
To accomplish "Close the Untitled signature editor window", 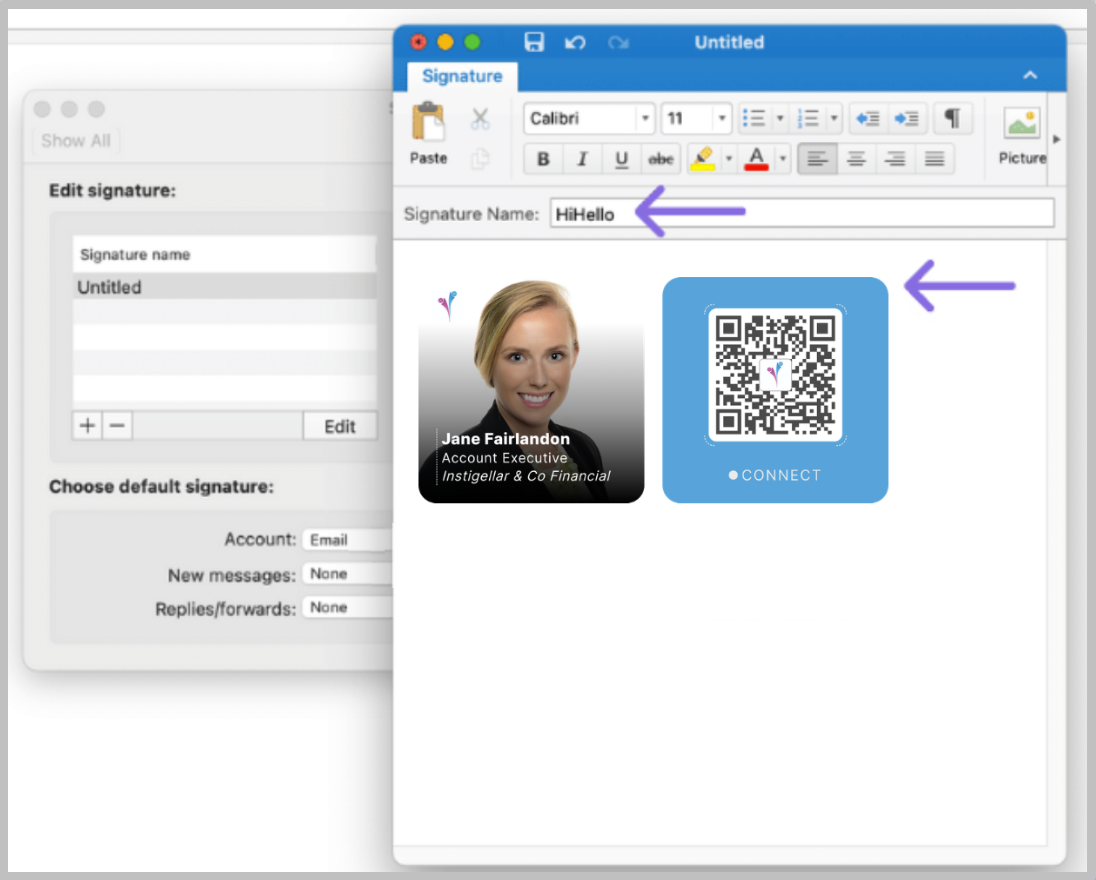I will (x=419, y=42).
